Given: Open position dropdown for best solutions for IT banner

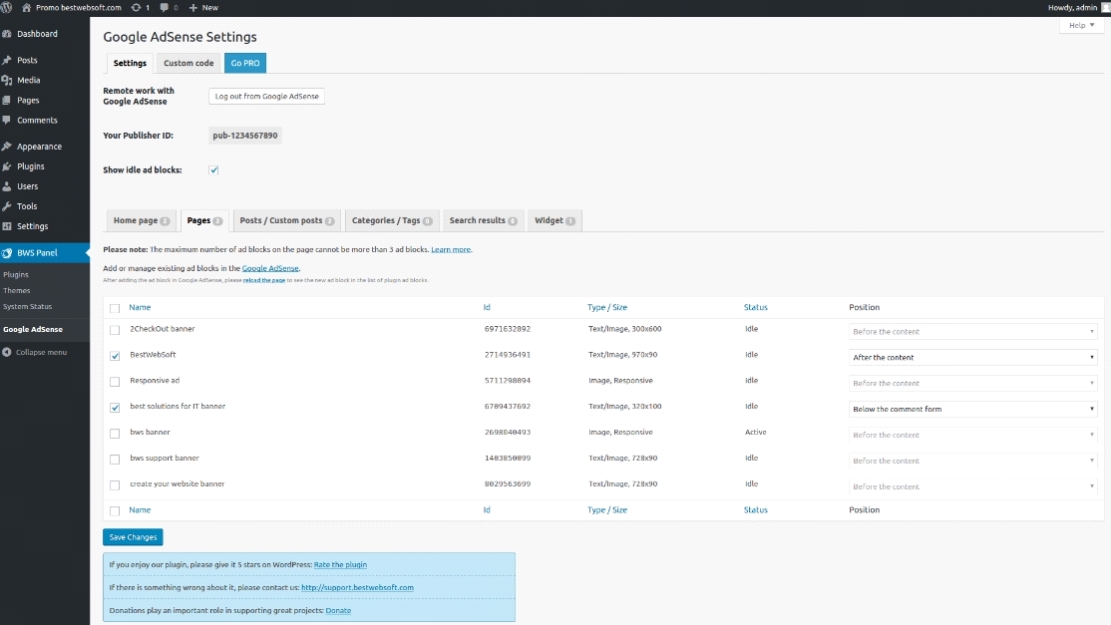Looking at the screenshot, I should (973, 409).
